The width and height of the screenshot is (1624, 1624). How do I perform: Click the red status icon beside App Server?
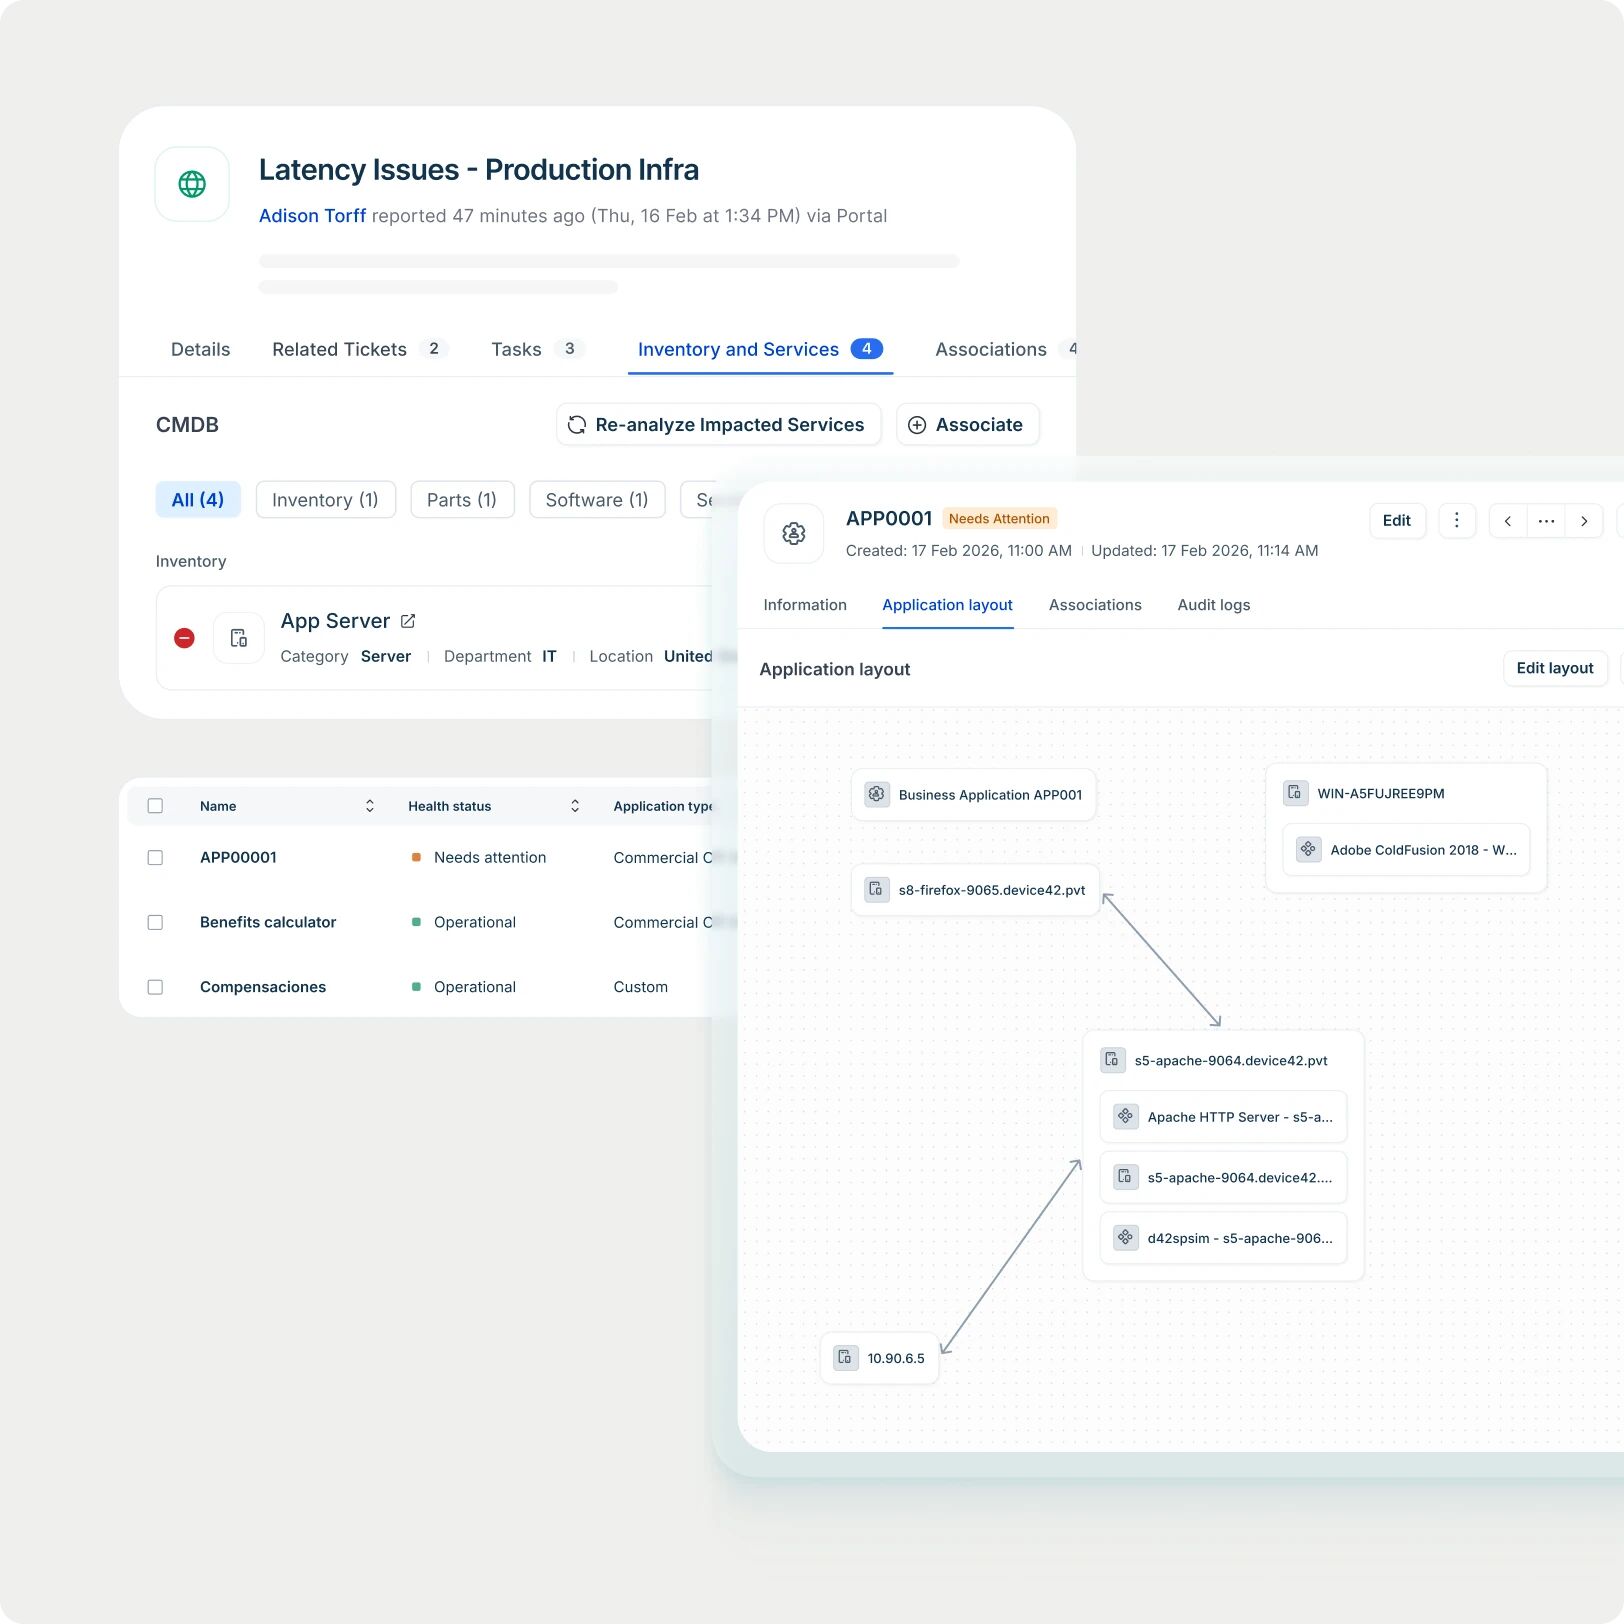point(184,638)
